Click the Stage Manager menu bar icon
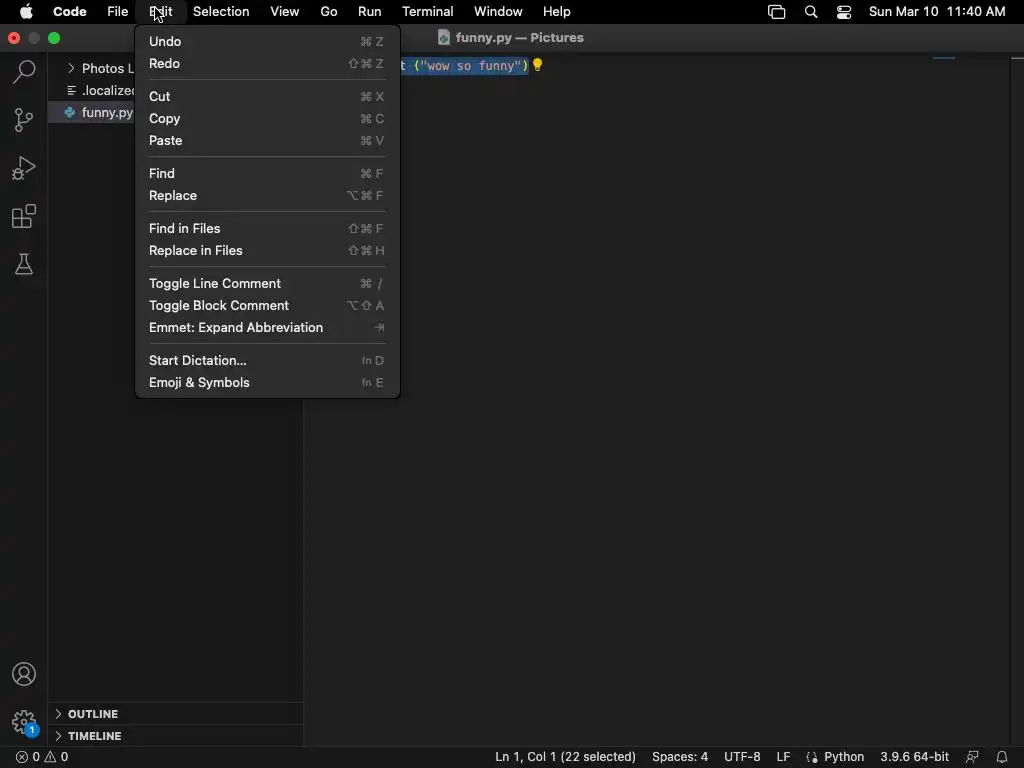Image resolution: width=1024 pixels, height=768 pixels. [776, 12]
